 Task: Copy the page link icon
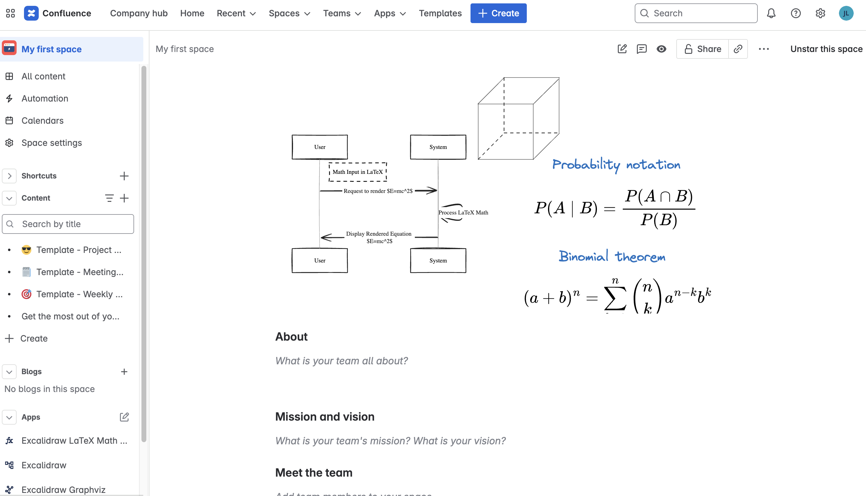(738, 49)
